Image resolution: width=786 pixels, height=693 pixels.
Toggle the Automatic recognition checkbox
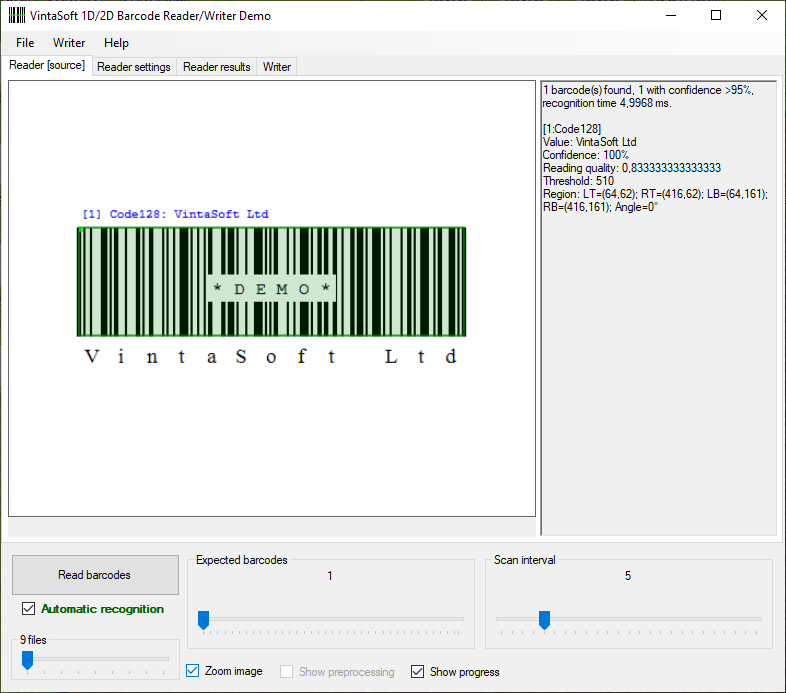point(29,609)
